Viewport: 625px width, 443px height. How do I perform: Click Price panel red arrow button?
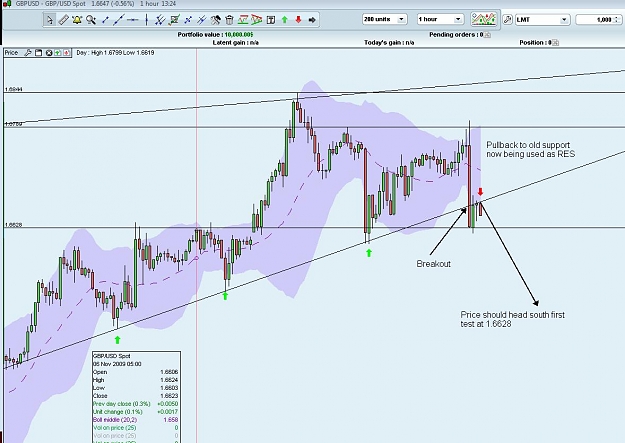pos(66,53)
